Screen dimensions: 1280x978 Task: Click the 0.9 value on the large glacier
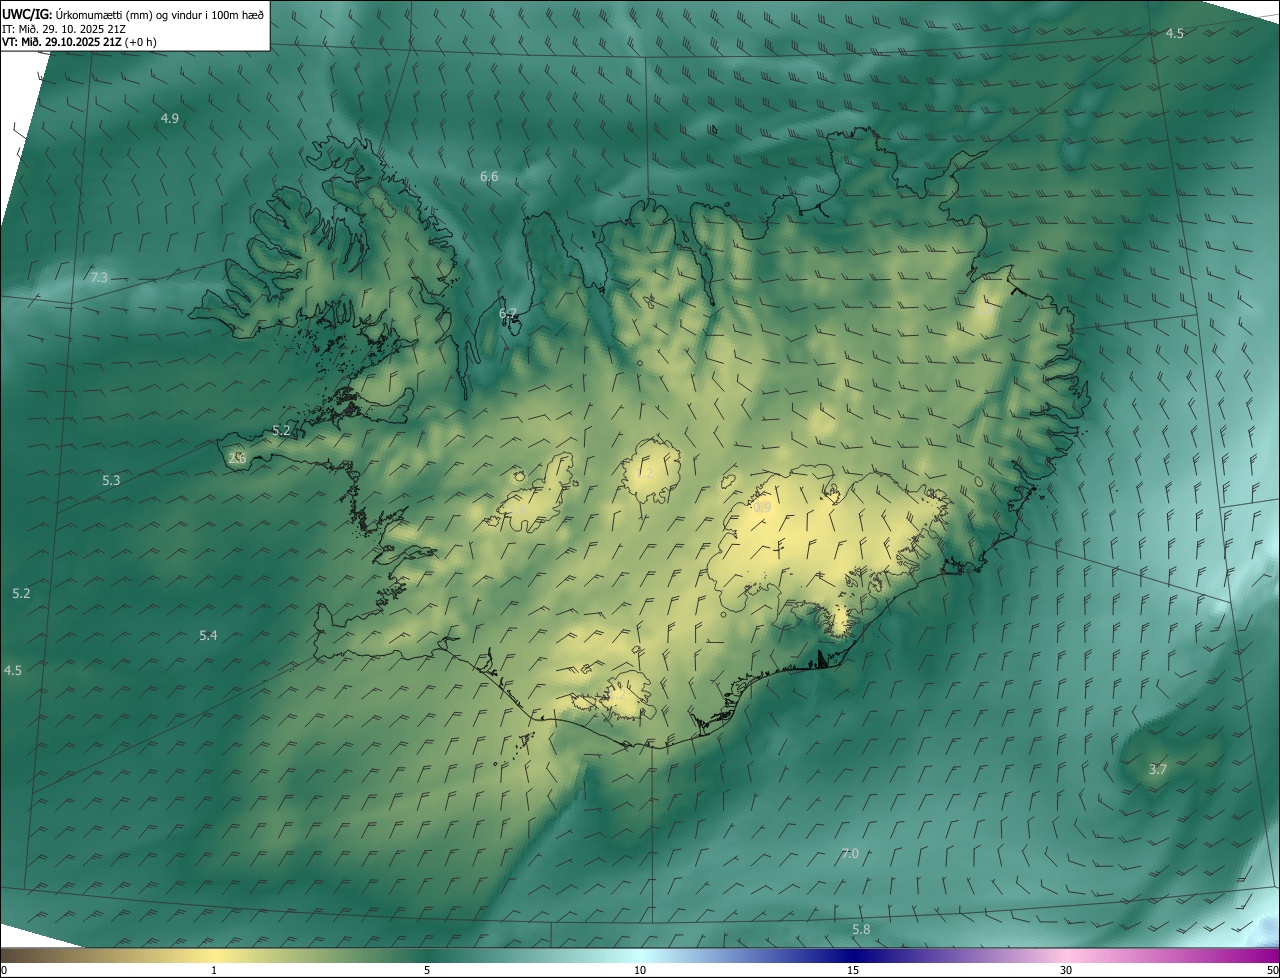tap(762, 508)
